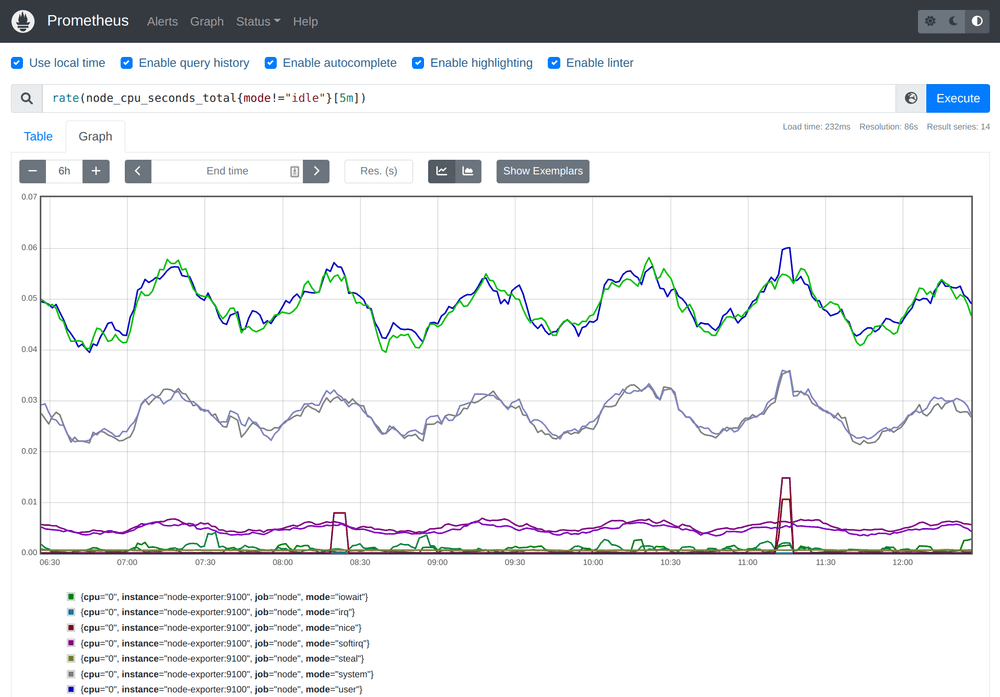Go forward in time with right chevron
Image resolution: width=1000 pixels, height=697 pixels.
click(x=316, y=171)
